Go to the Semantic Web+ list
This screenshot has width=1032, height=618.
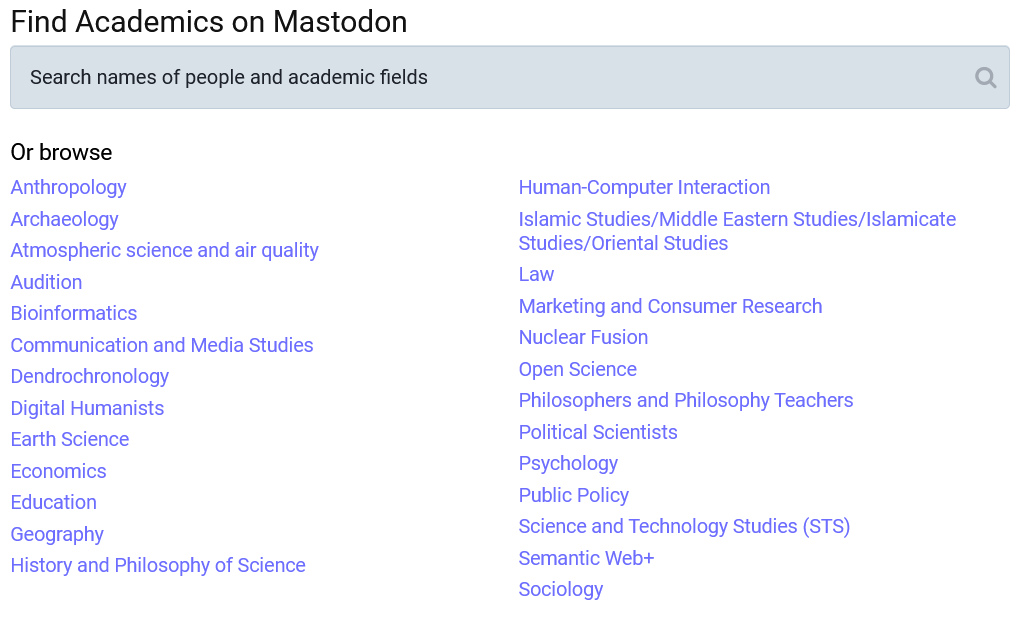pyautogui.click(x=586, y=558)
